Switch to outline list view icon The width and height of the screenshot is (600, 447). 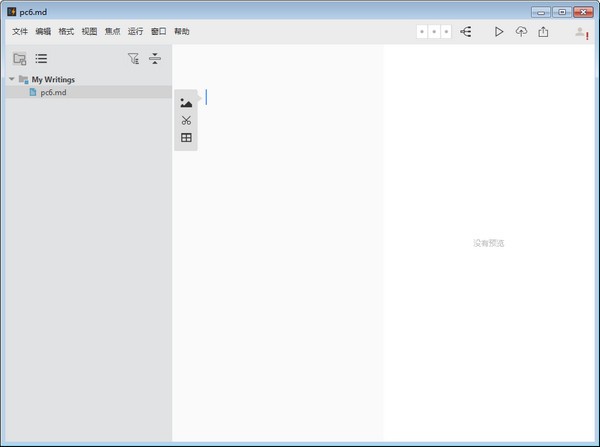pos(41,59)
